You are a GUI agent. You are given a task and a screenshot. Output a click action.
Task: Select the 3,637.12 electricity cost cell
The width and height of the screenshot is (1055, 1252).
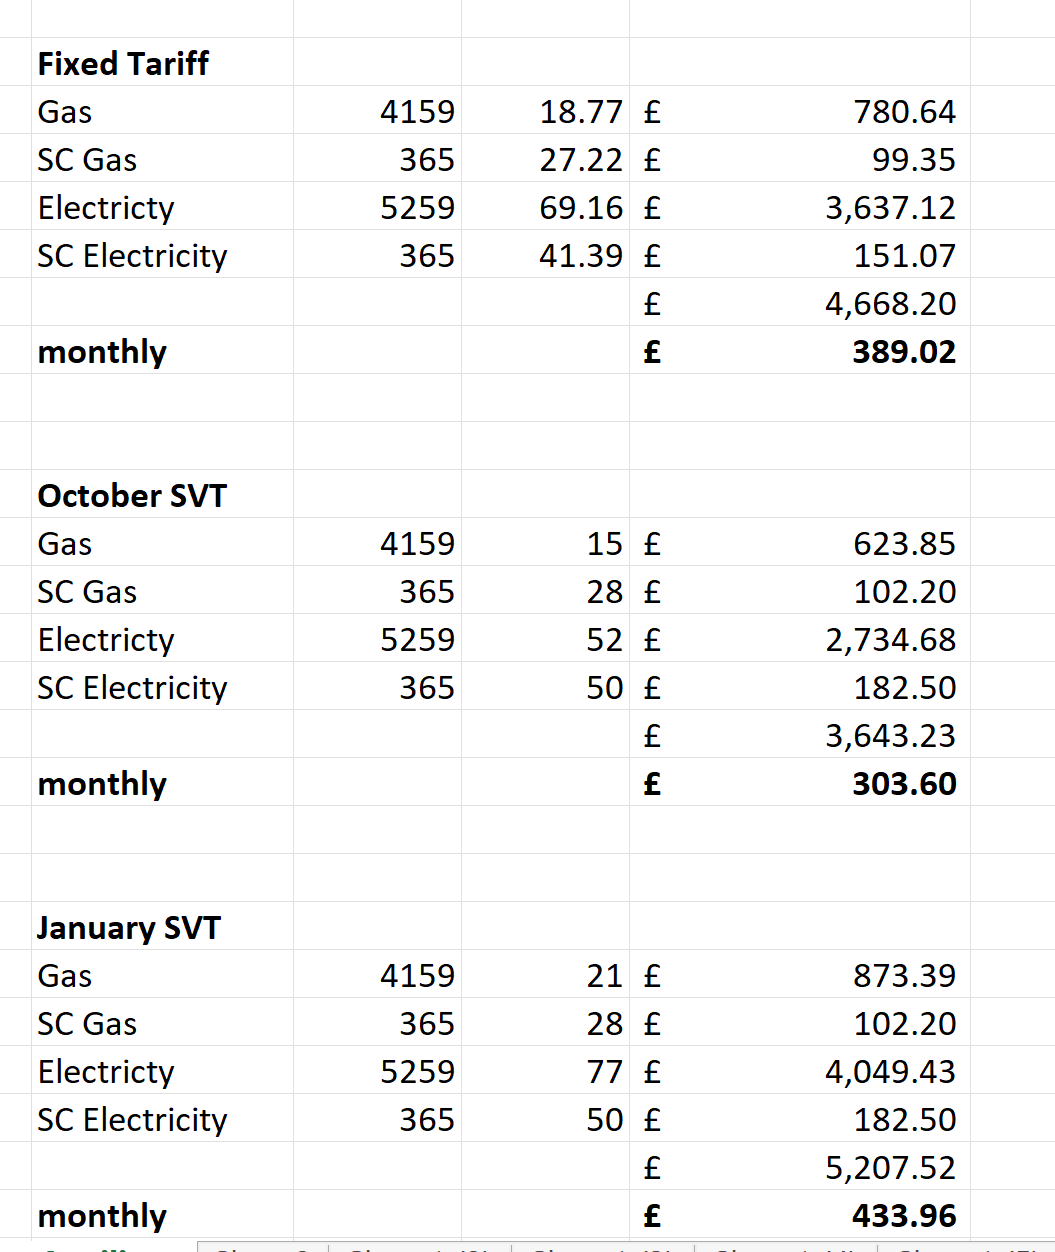pyautogui.click(x=890, y=208)
